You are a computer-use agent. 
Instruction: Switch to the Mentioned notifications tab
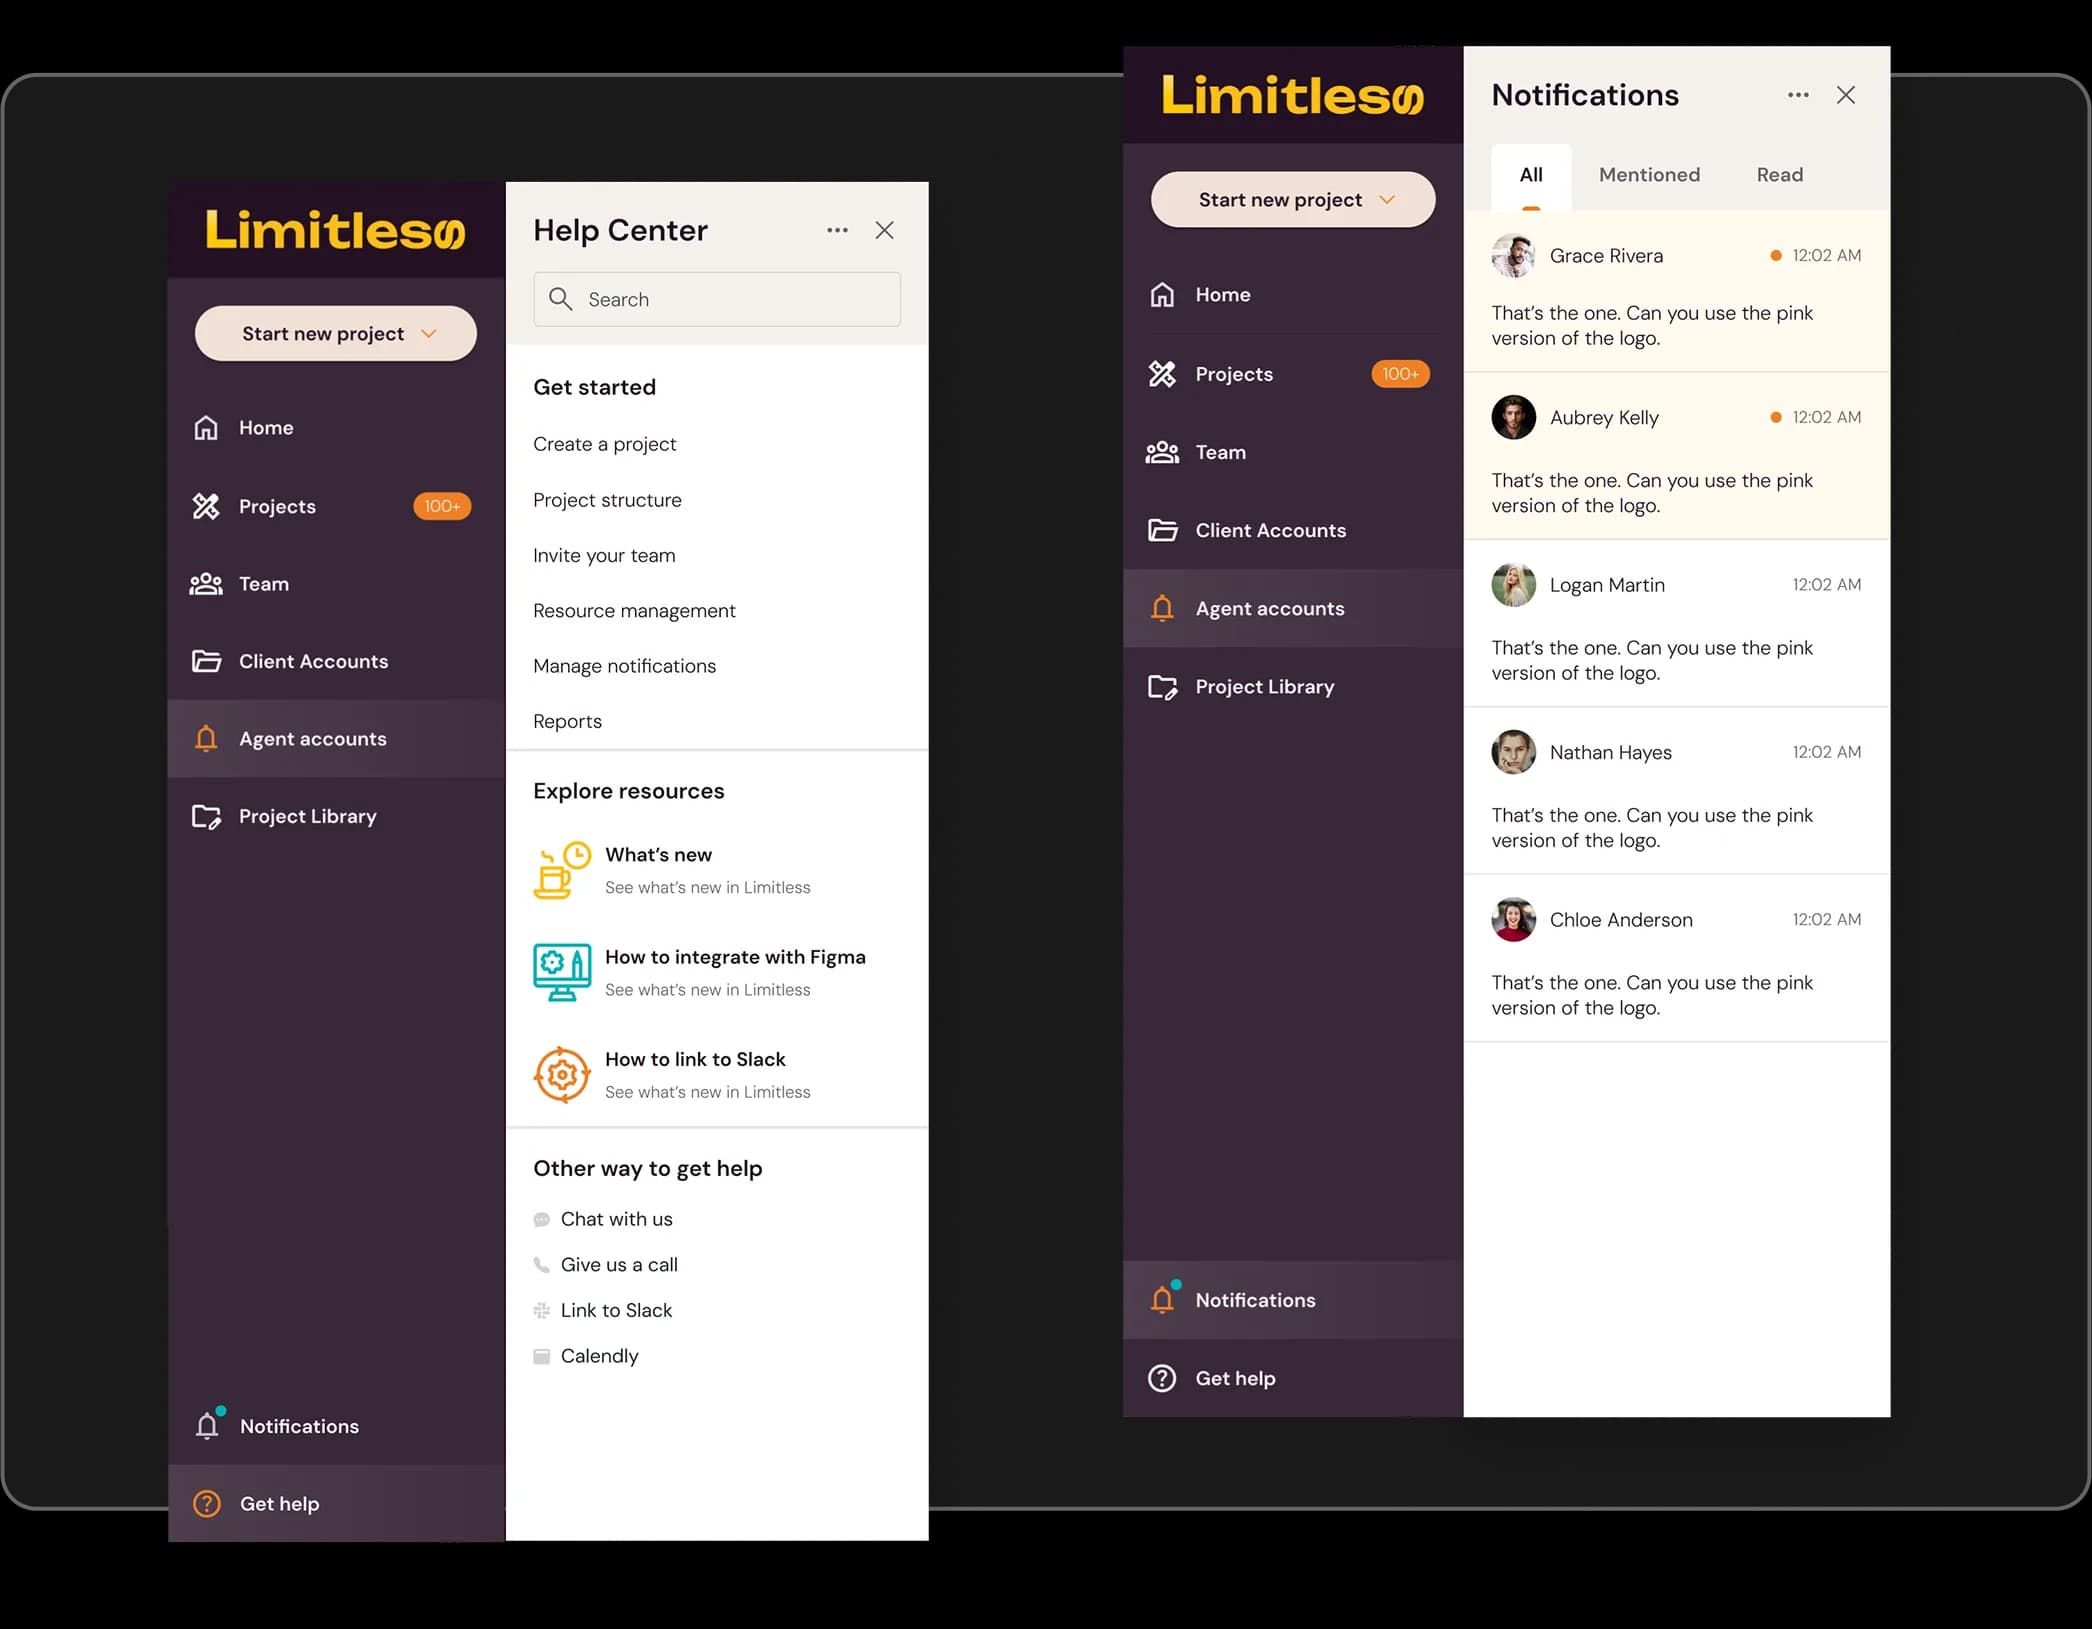click(x=1649, y=175)
